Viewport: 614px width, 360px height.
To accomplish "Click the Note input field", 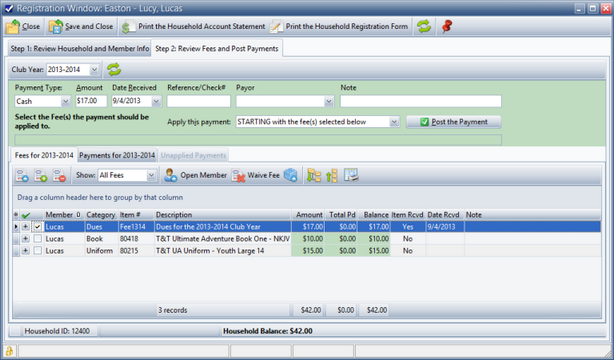I will 421,101.
